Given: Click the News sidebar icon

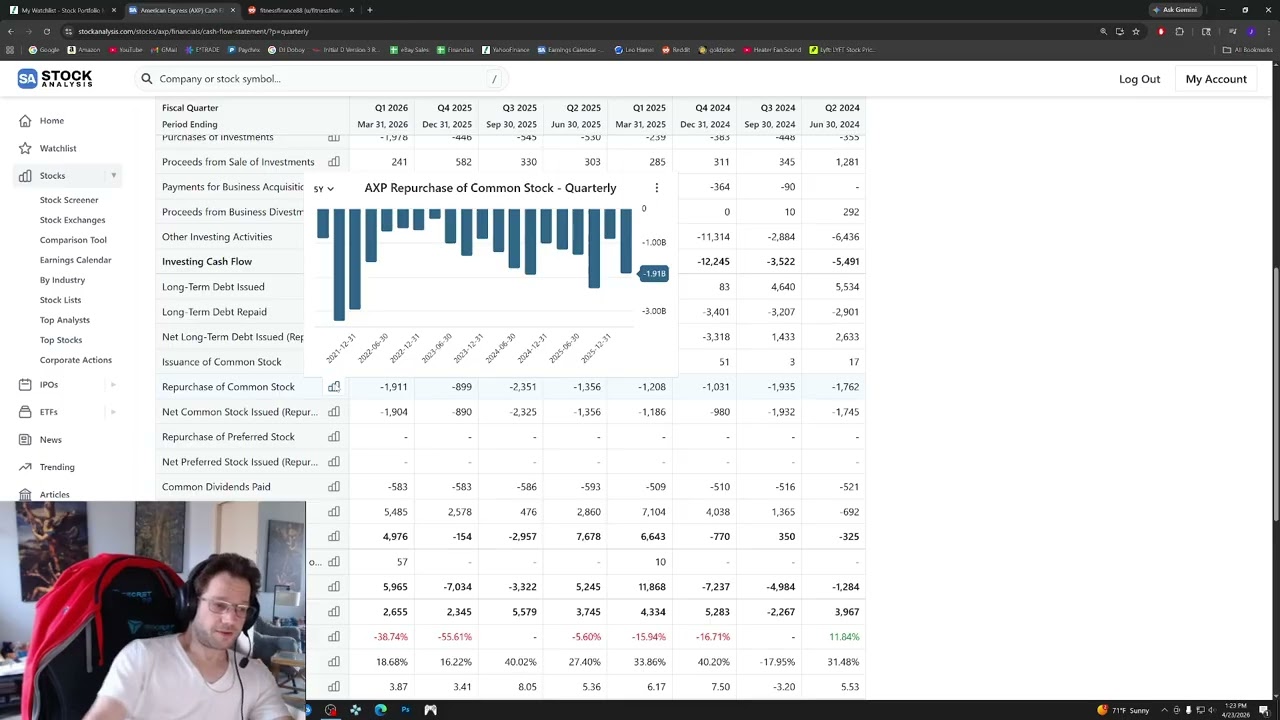Looking at the screenshot, I should click(x=25, y=440).
